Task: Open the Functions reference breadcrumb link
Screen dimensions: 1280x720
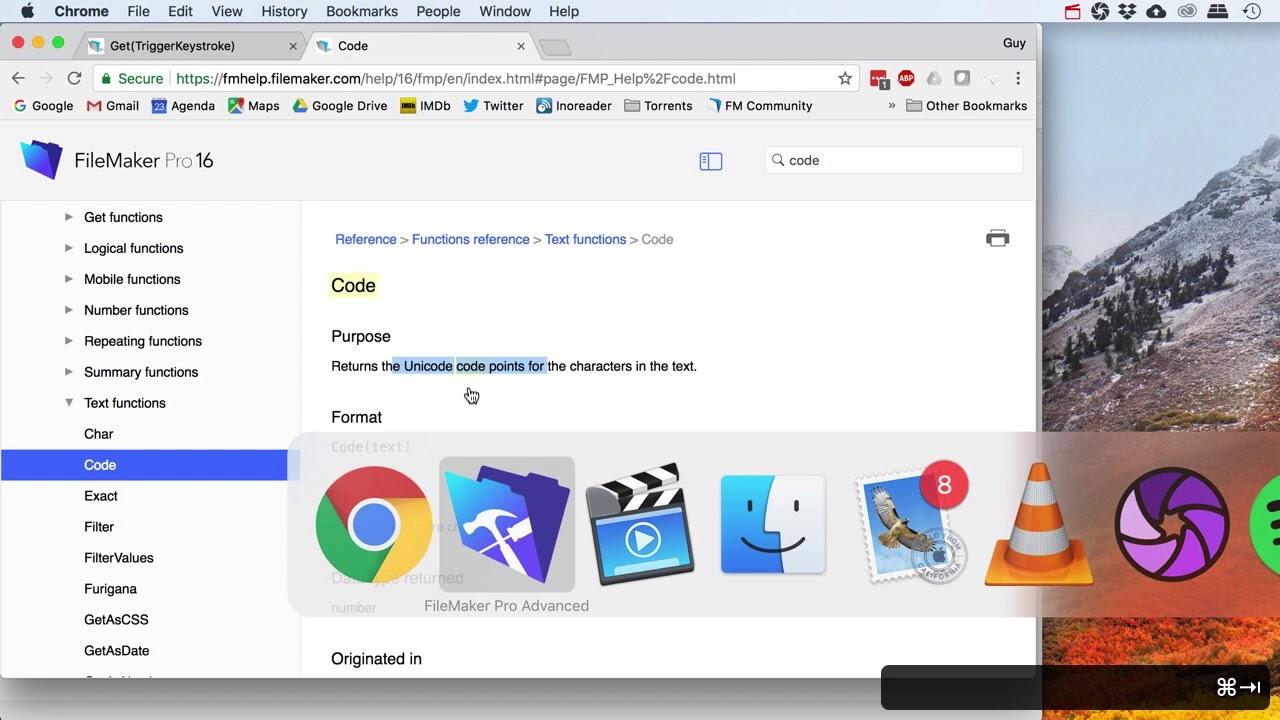Action: (471, 239)
